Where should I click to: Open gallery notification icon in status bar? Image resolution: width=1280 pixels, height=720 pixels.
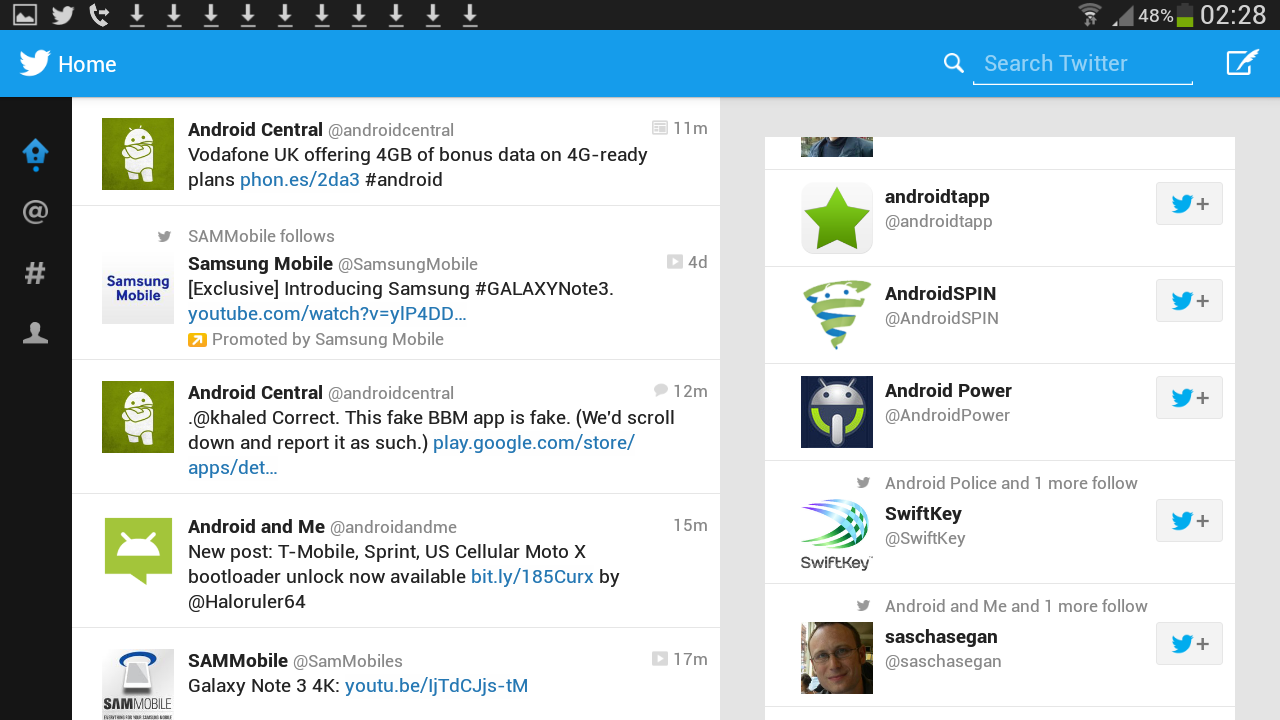click(x=25, y=15)
